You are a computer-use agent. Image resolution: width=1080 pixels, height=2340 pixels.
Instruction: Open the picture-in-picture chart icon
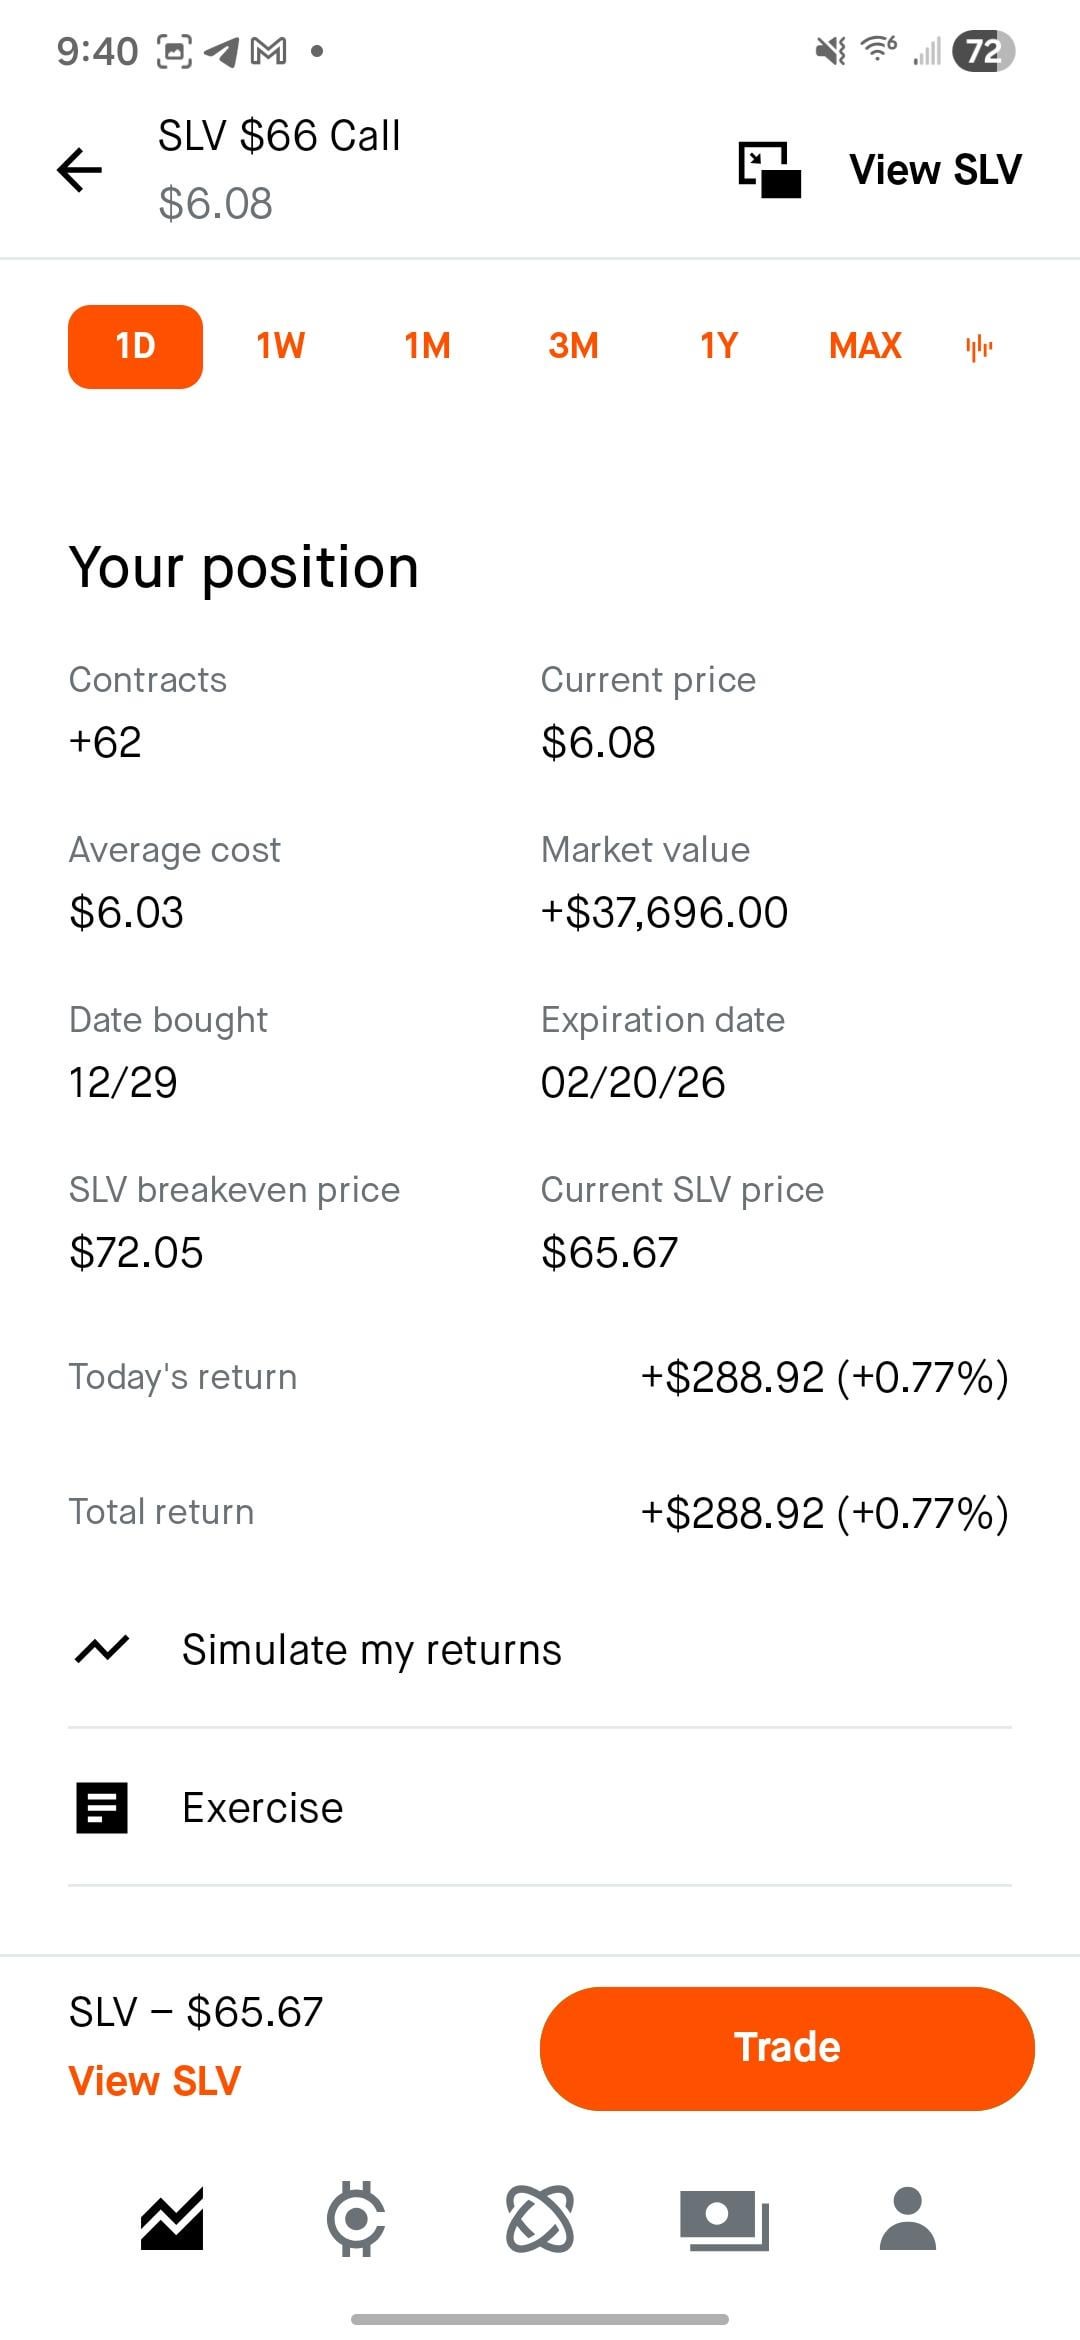(769, 169)
